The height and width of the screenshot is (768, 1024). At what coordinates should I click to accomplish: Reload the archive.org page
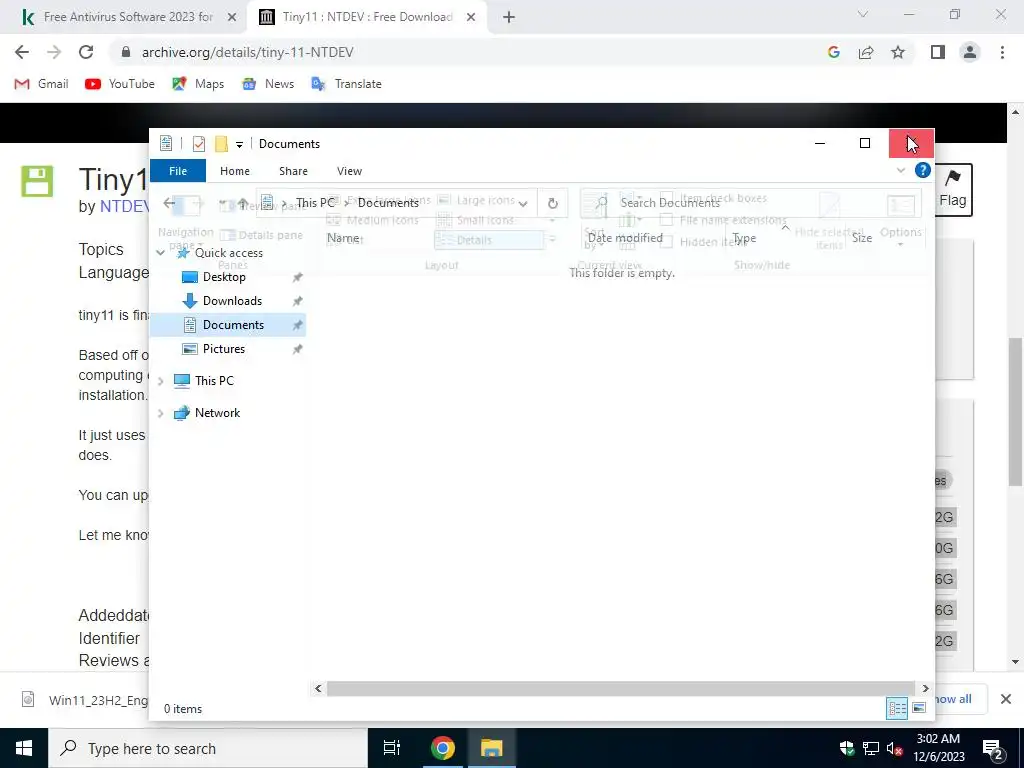(x=86, y=52)
